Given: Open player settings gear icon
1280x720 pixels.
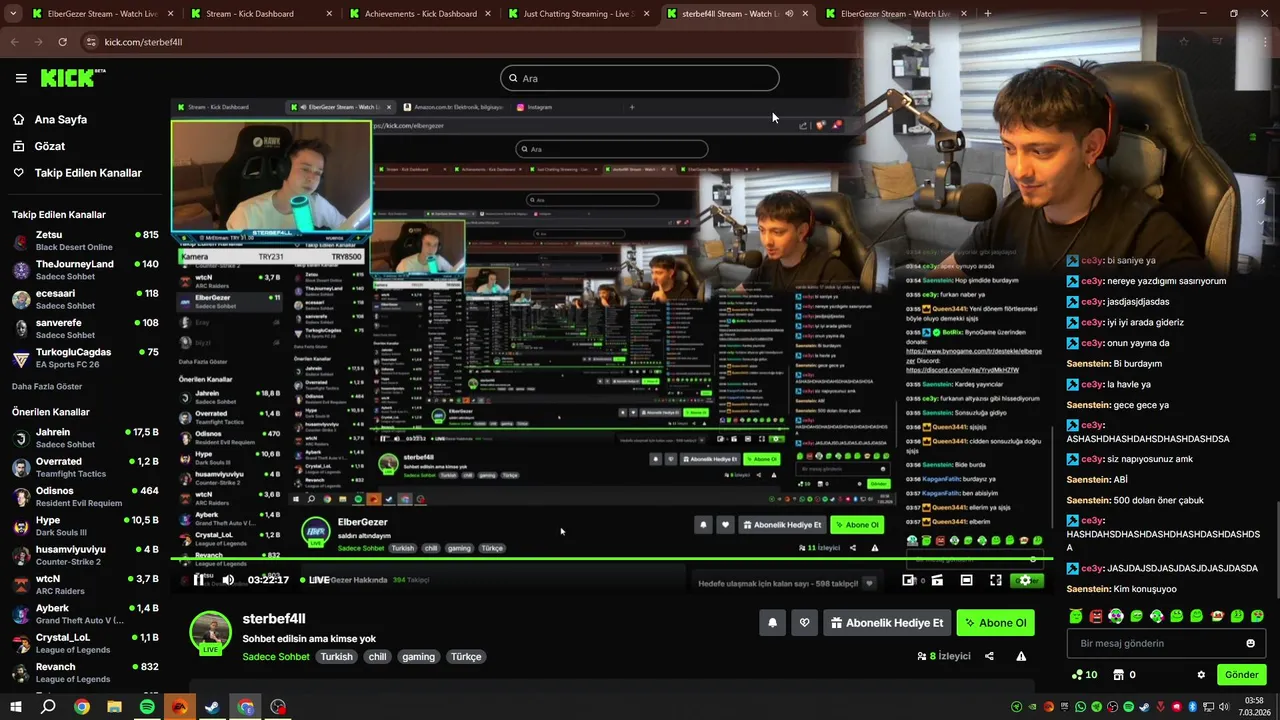Looking at the screenshot, I should pos(1024,580).
